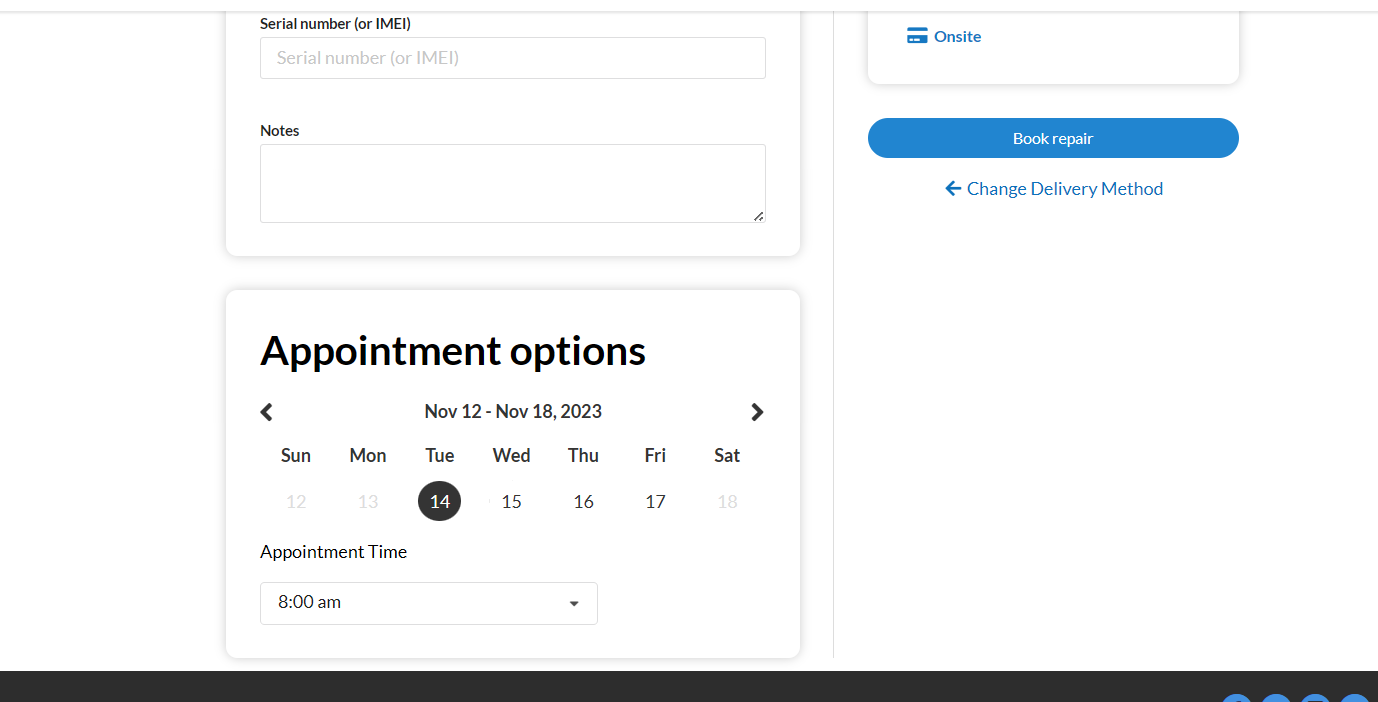Focus the Serial number (or IMEI) field
This screenshot has width=1378, height=702.
513,58
